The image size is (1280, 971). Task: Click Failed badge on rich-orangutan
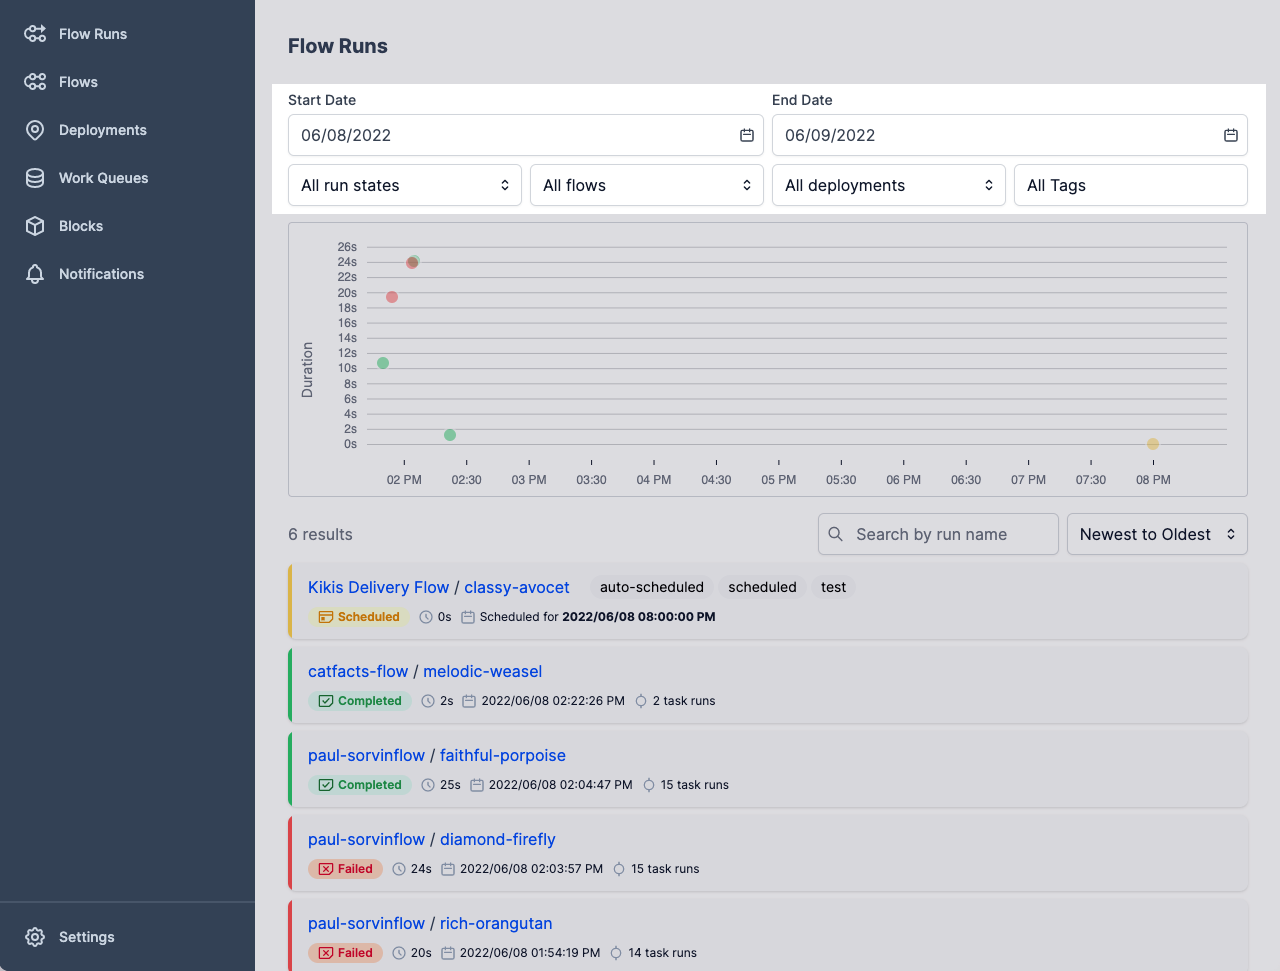tap(345, 953)
